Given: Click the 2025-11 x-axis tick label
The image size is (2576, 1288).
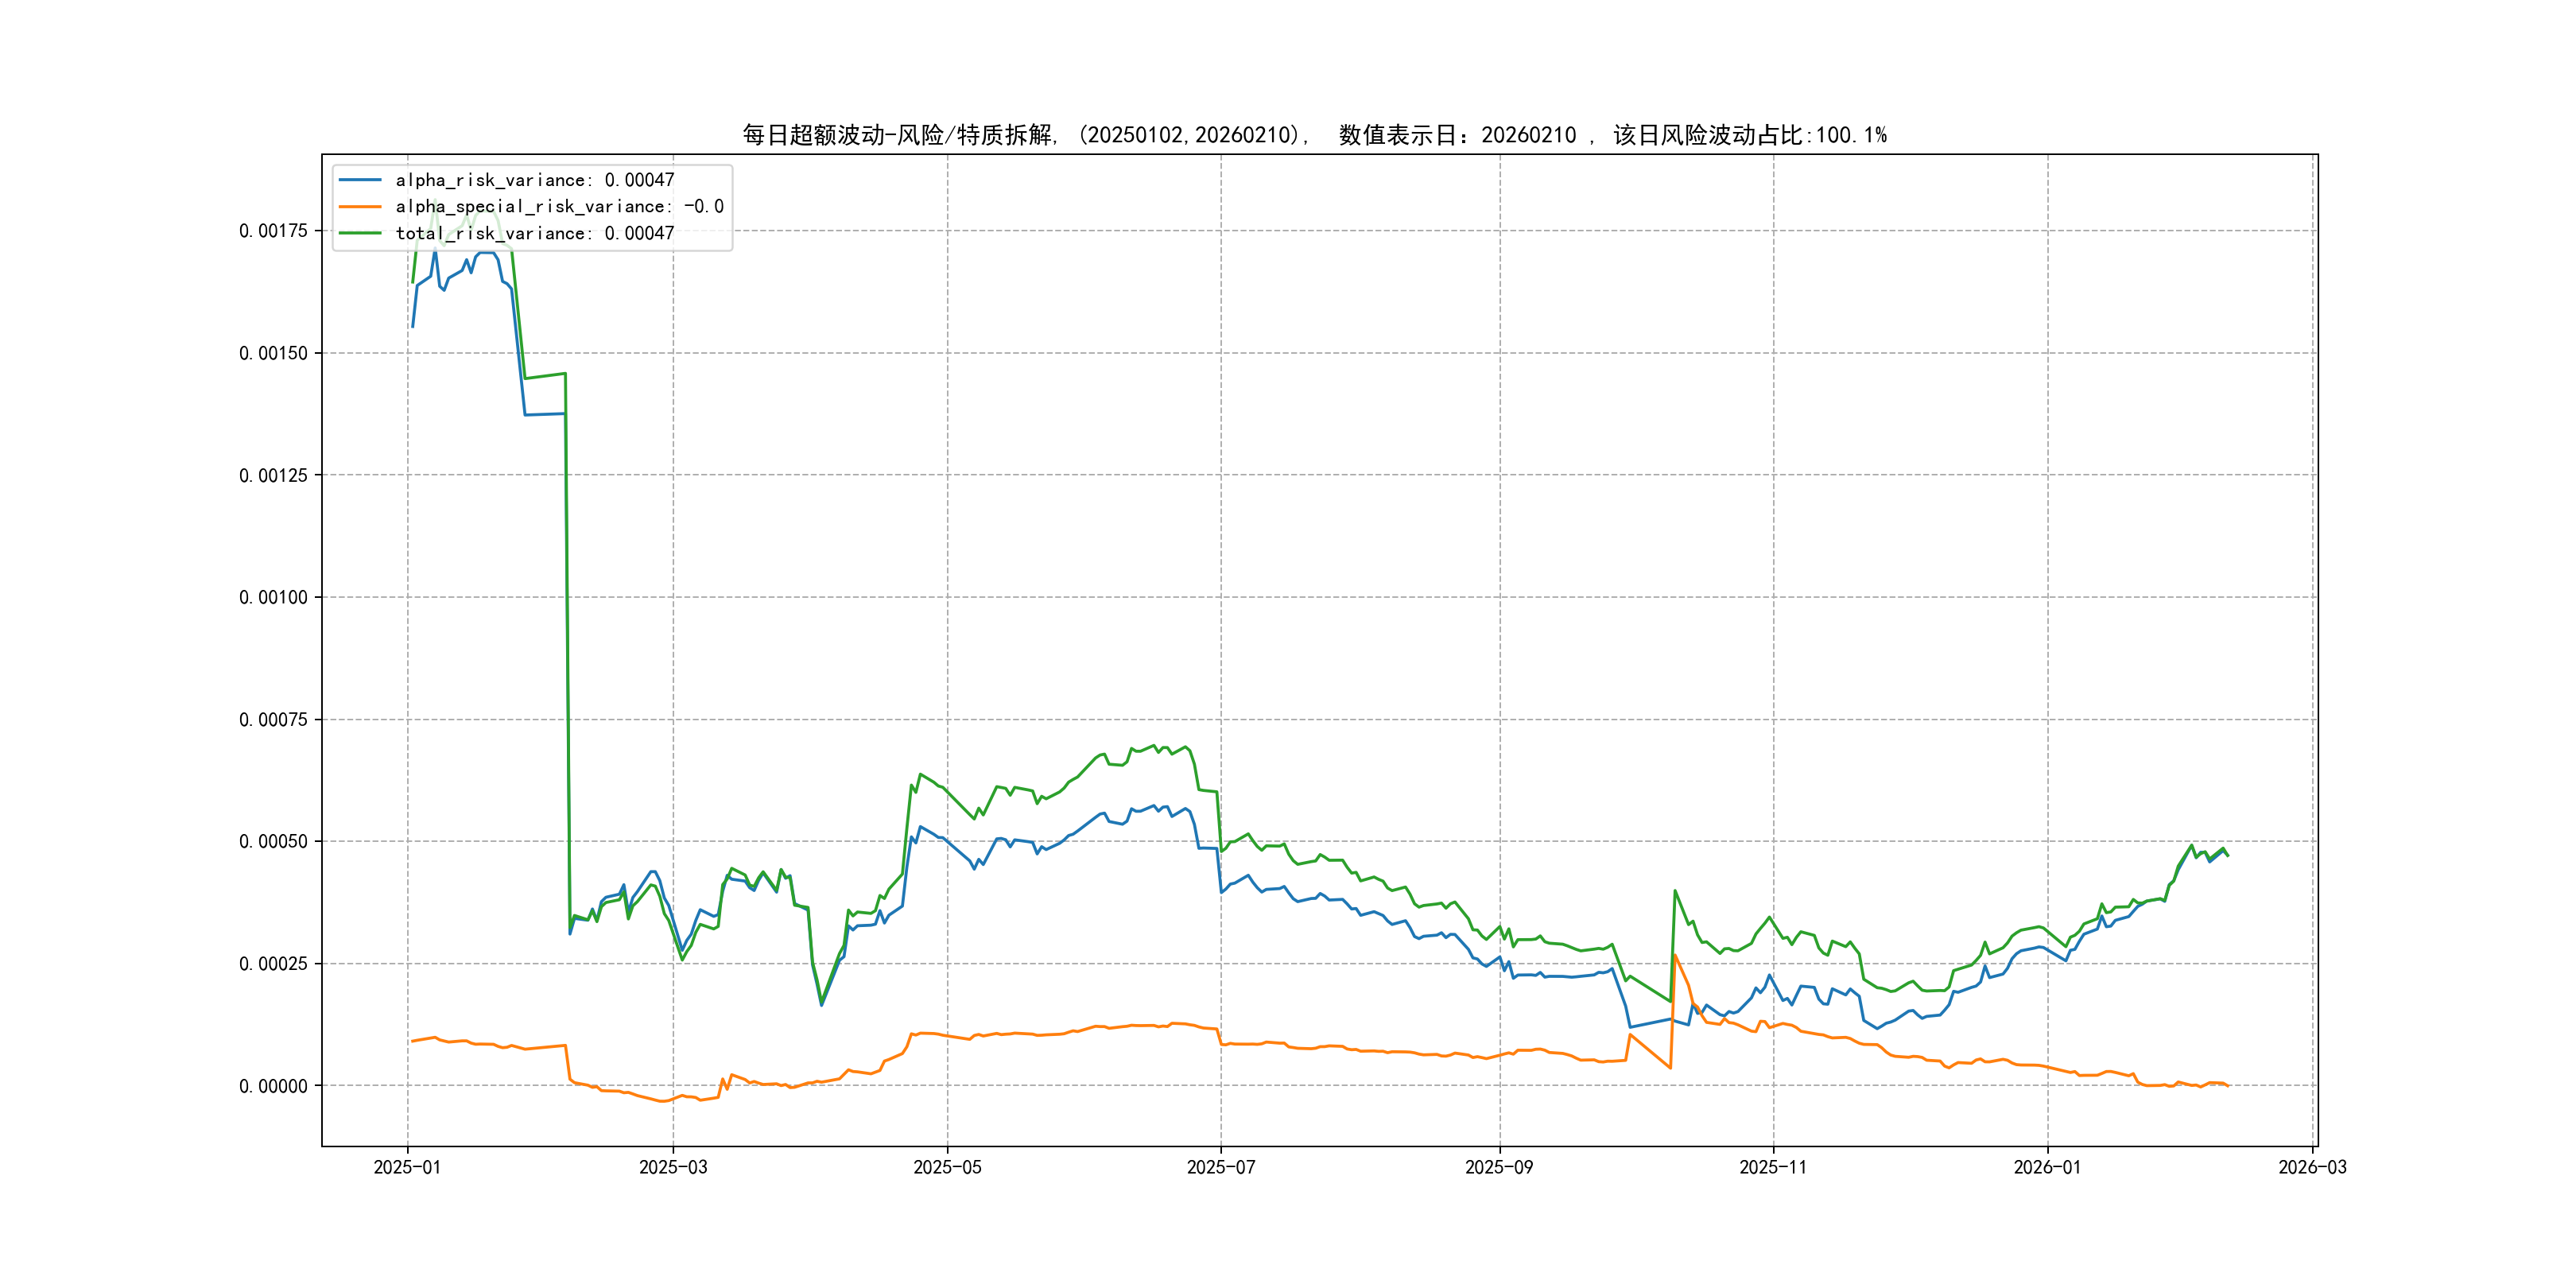Looking at the screenshot, I should pyautogui.click(x=1772, y=1167).
